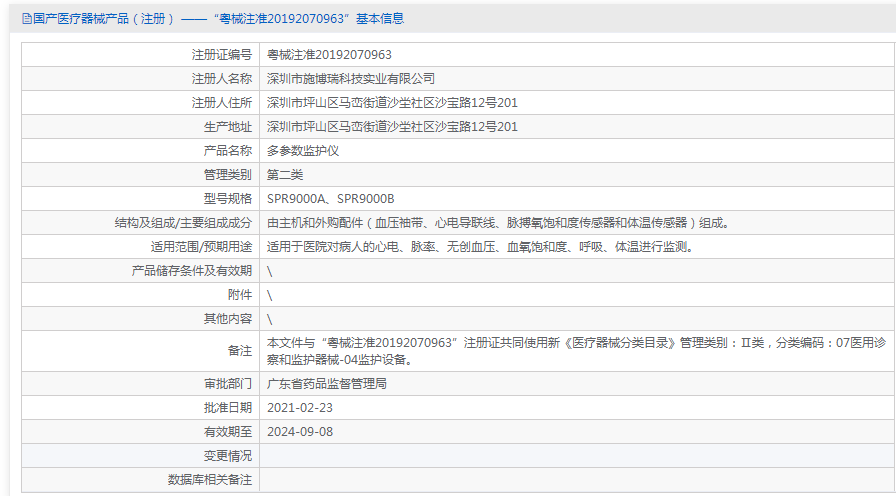Image resolution: width=896 pixels, height=496 pixels.
Task: Click the 数据库相关备注 row label
Action: click(210, 480)
